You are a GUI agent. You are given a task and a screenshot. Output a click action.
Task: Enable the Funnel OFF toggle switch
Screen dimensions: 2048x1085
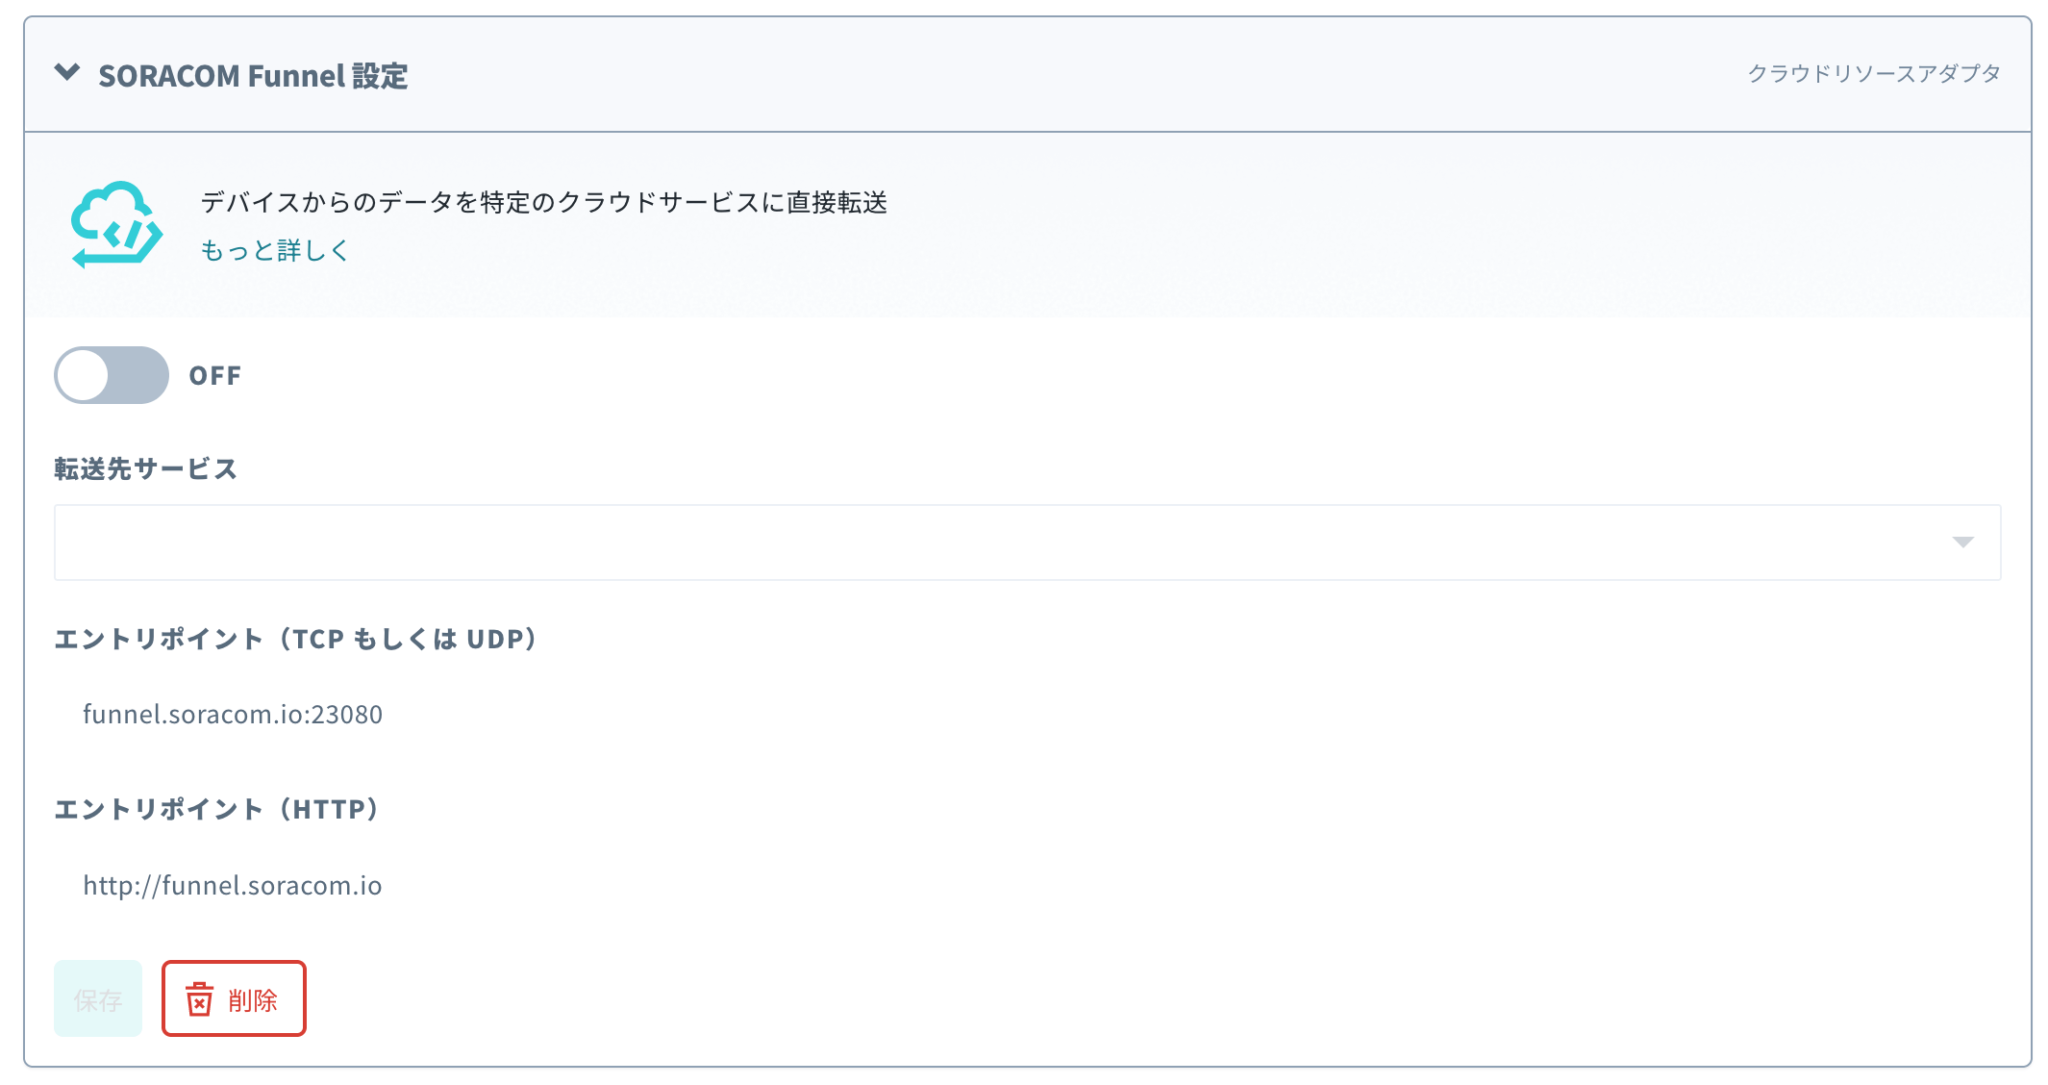110,375
